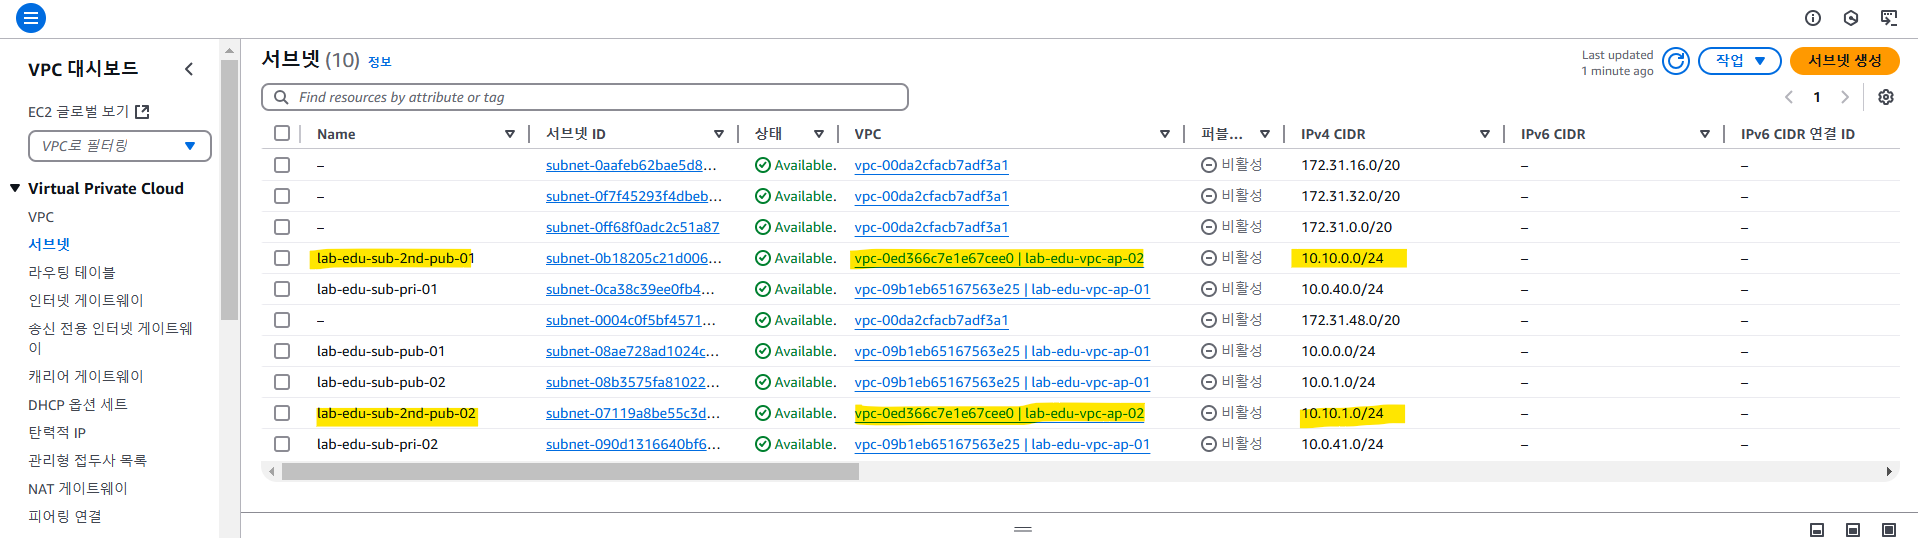Select checkbox for lab-edu-sub-pri-02
This screenshot has width=1918, height=538.
pos(282,444)
